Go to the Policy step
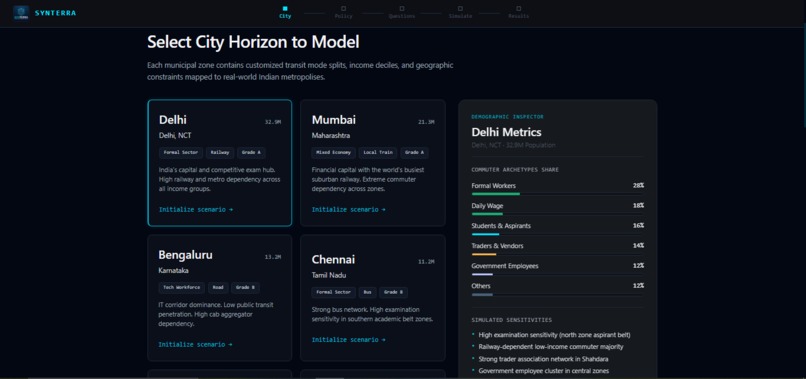This screenshot has height=379, width=806. click(x=343, y=12)
